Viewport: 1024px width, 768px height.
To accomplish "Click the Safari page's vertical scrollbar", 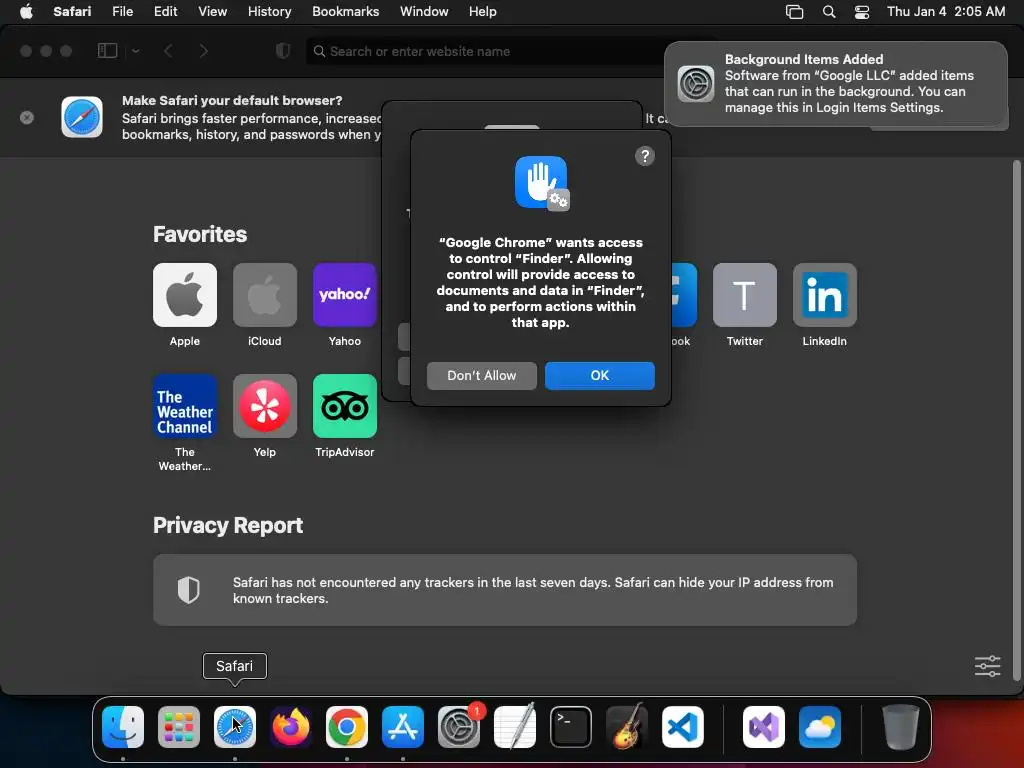I will (1016, 420).
